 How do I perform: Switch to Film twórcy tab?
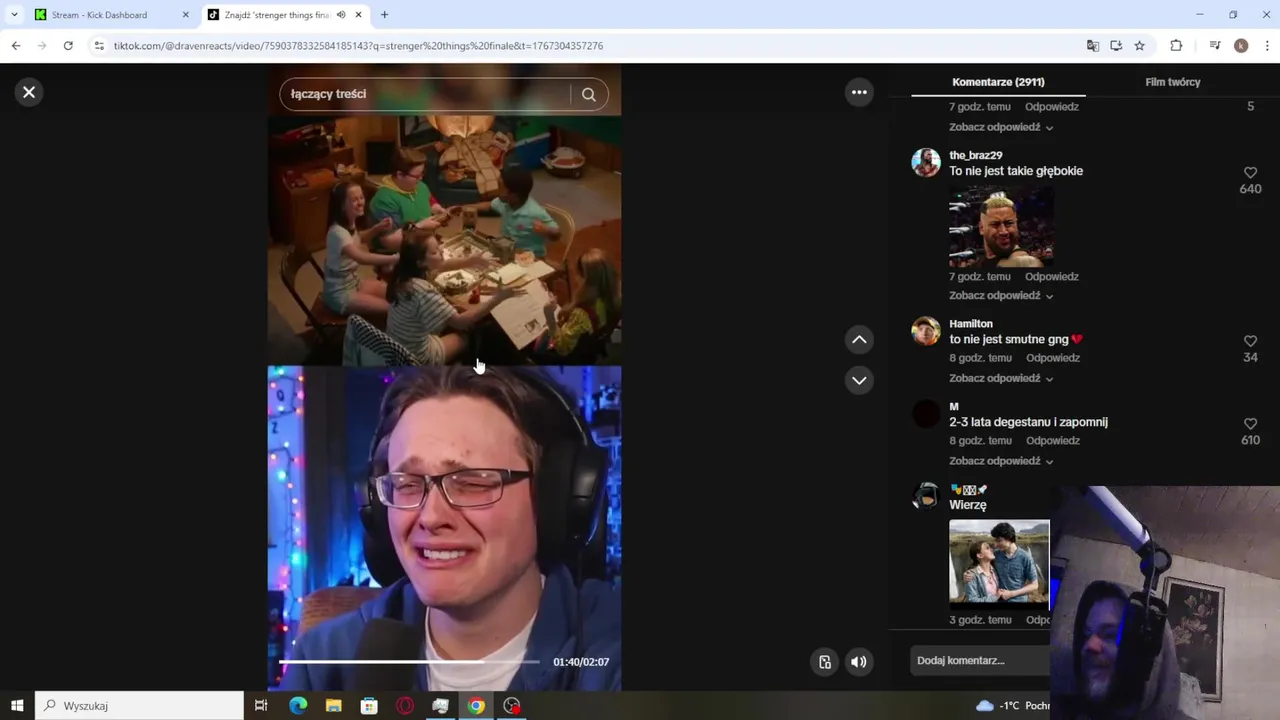(x=1172, y=82)
